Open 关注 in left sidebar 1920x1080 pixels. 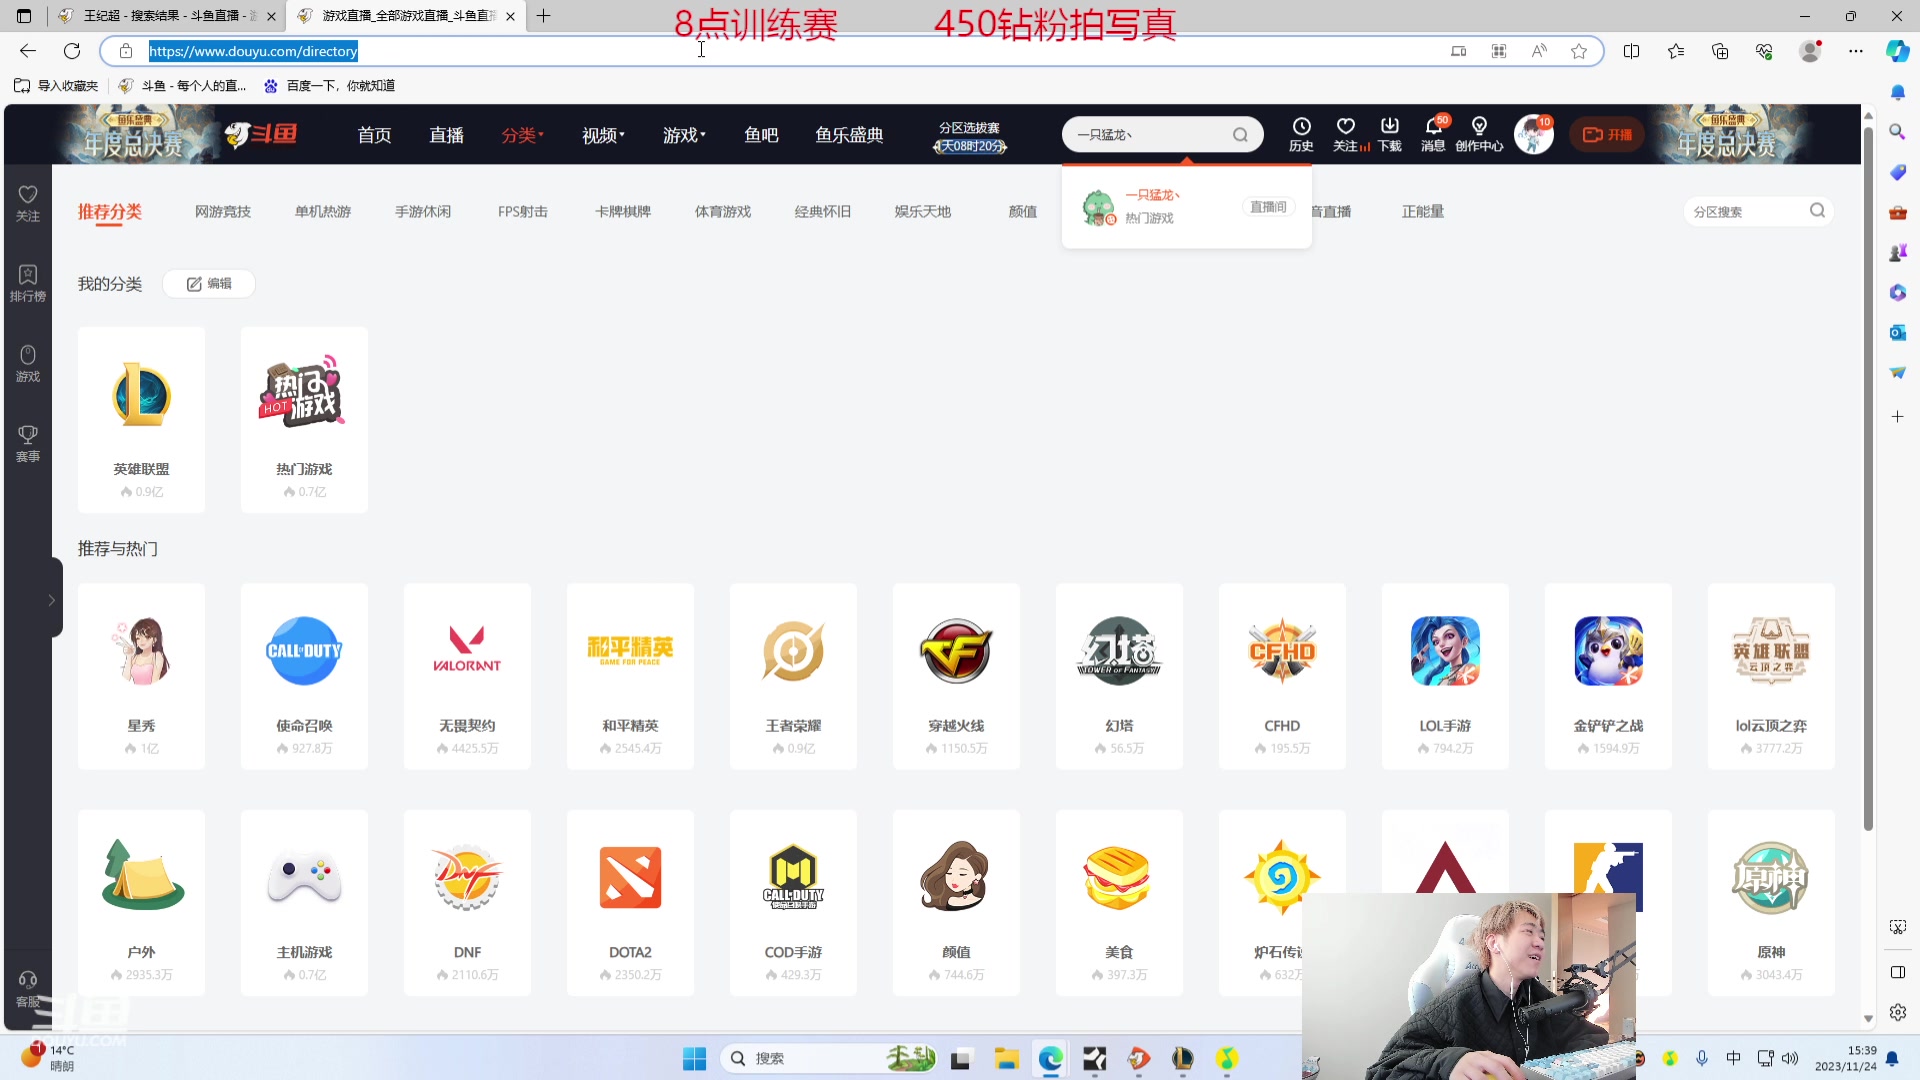(28, 203)
